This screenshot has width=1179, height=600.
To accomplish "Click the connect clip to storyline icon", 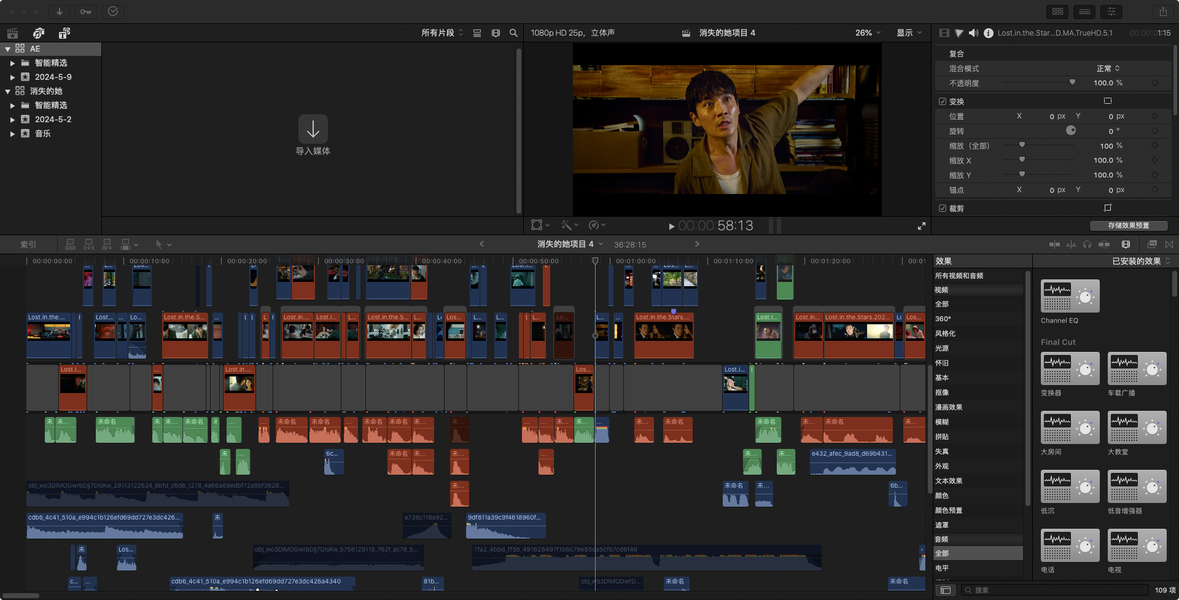I will 70,244.
